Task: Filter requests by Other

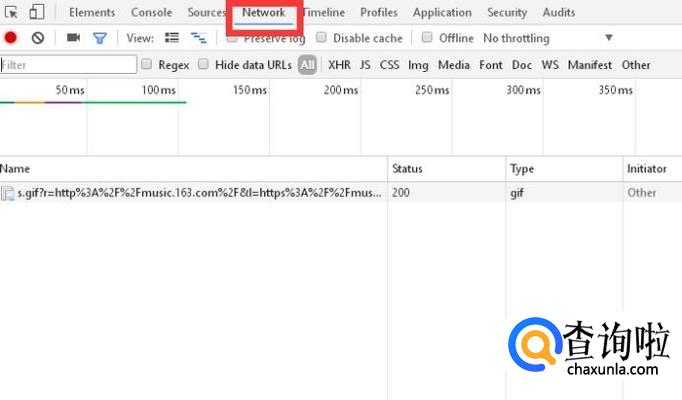Action: [x=636, y=65]
